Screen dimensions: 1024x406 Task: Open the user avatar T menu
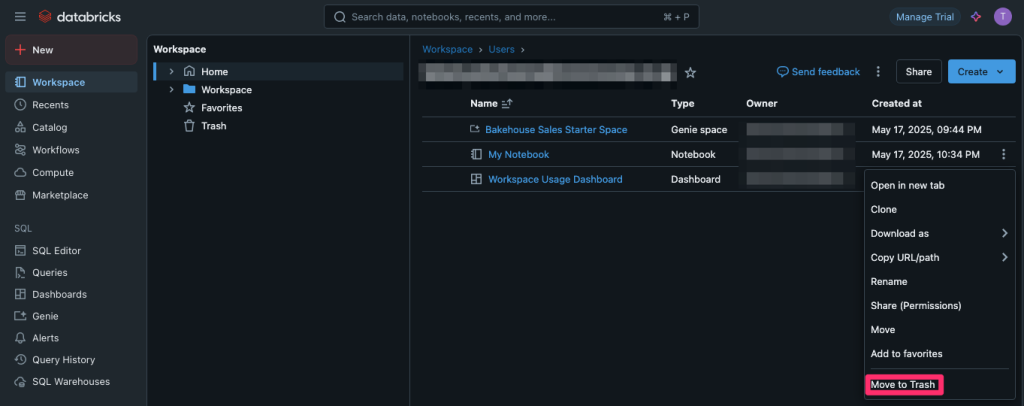tap(1002, 17)
